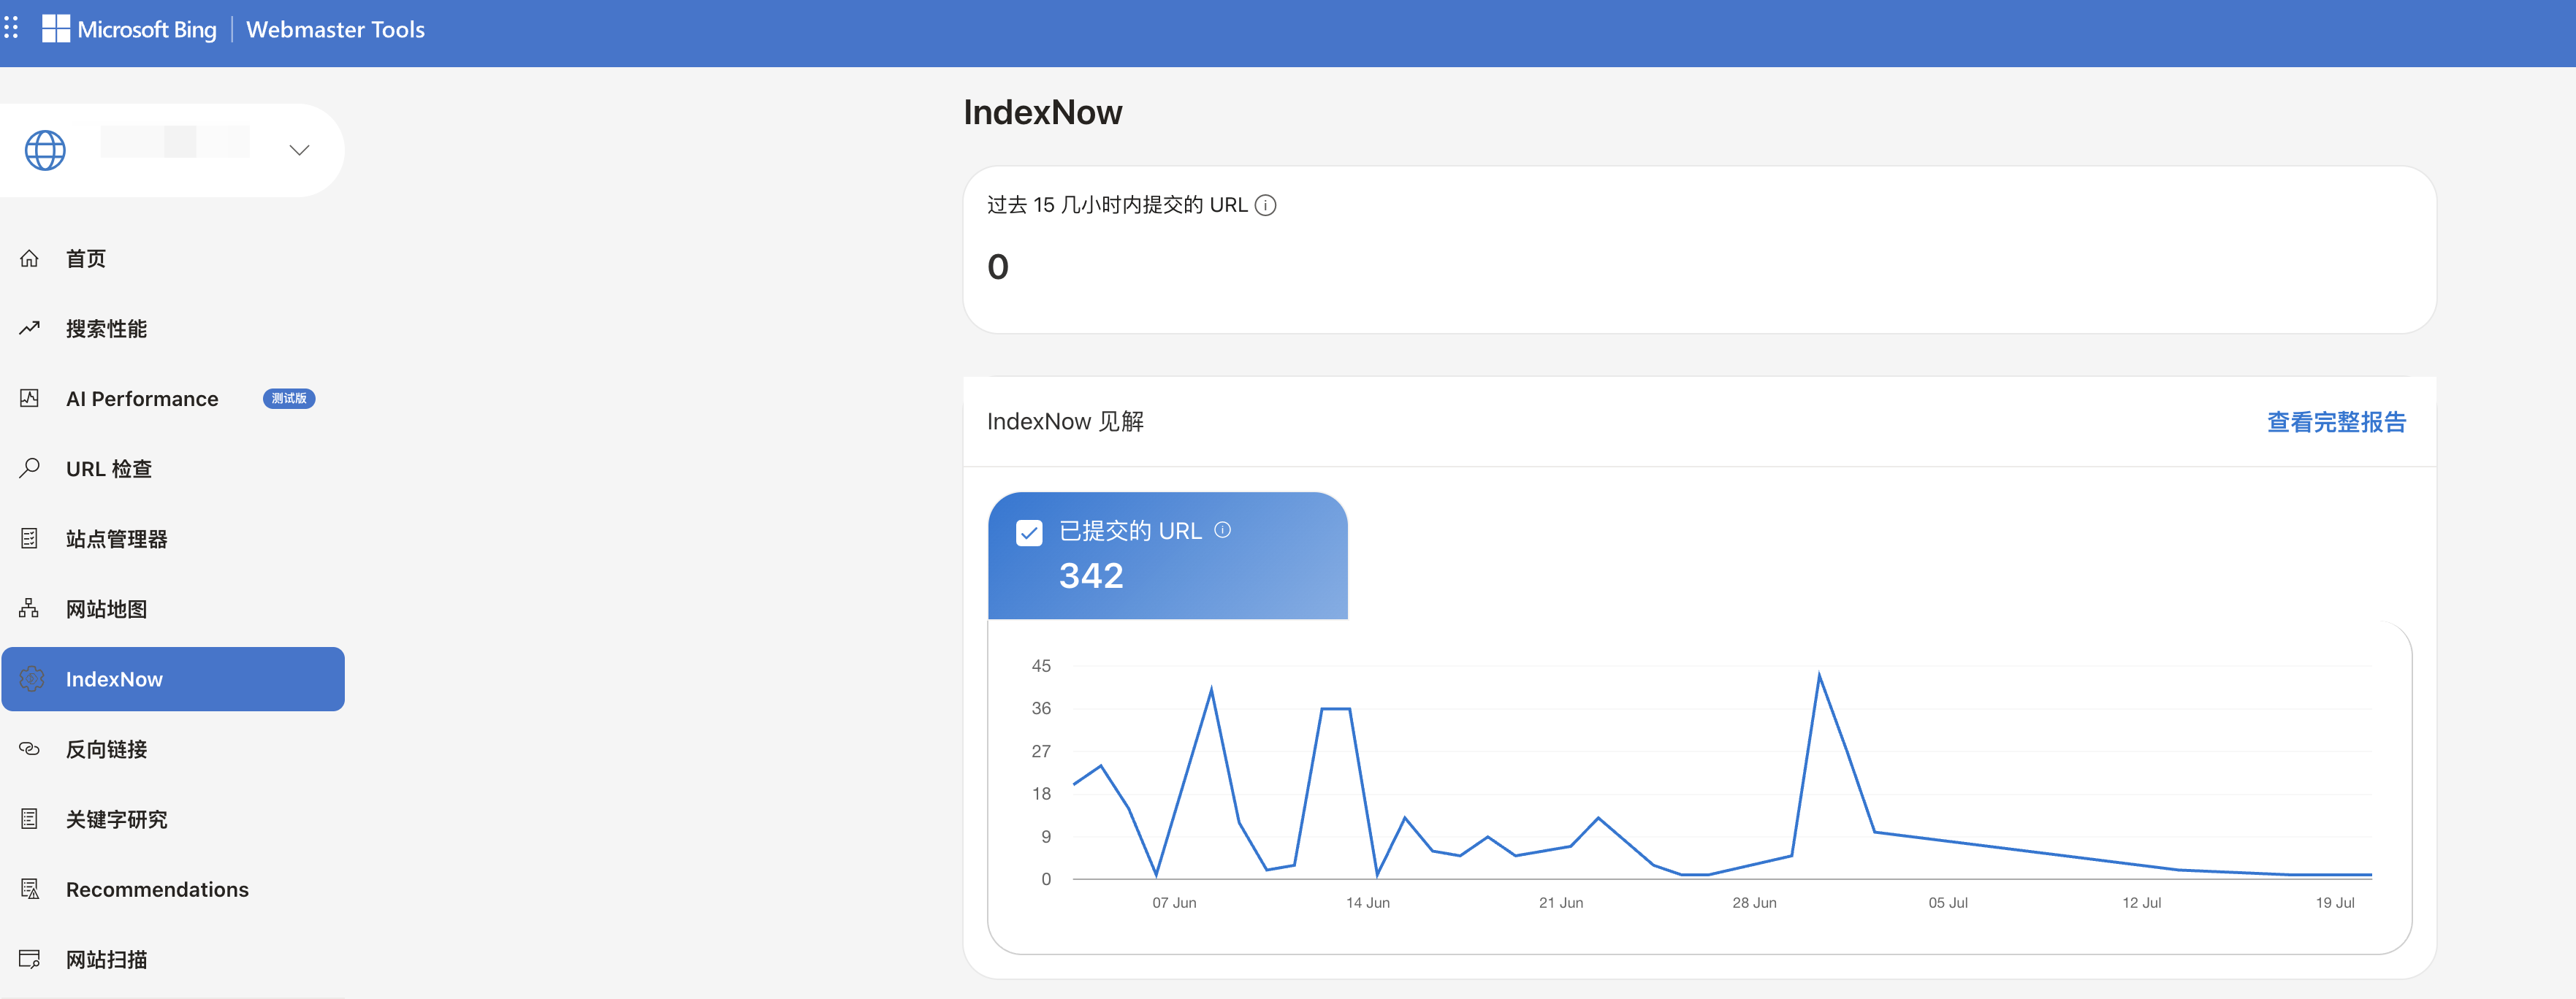The height and width of the screenshot is (999, 2576).
Task: Click the redacted site name in selector
Action: [x=175, y=141]
